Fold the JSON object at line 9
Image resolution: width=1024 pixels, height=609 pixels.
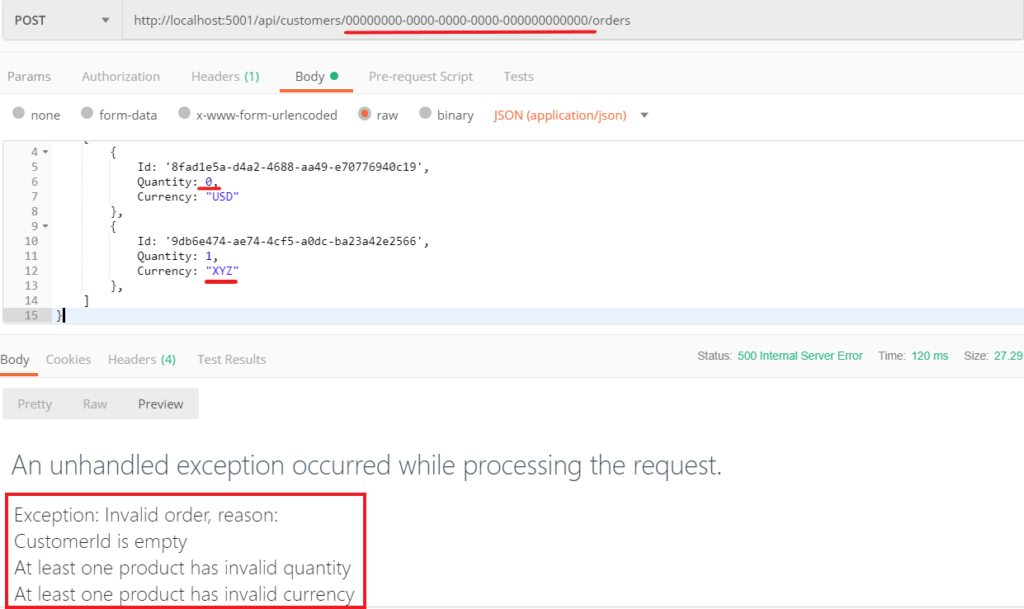(x=45, y=226)
